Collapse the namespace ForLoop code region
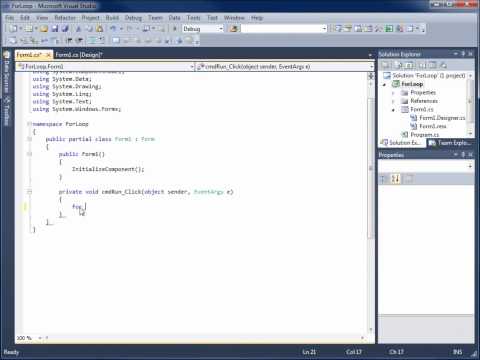This screenshot has height=360, width=480. tap(29, 124)
